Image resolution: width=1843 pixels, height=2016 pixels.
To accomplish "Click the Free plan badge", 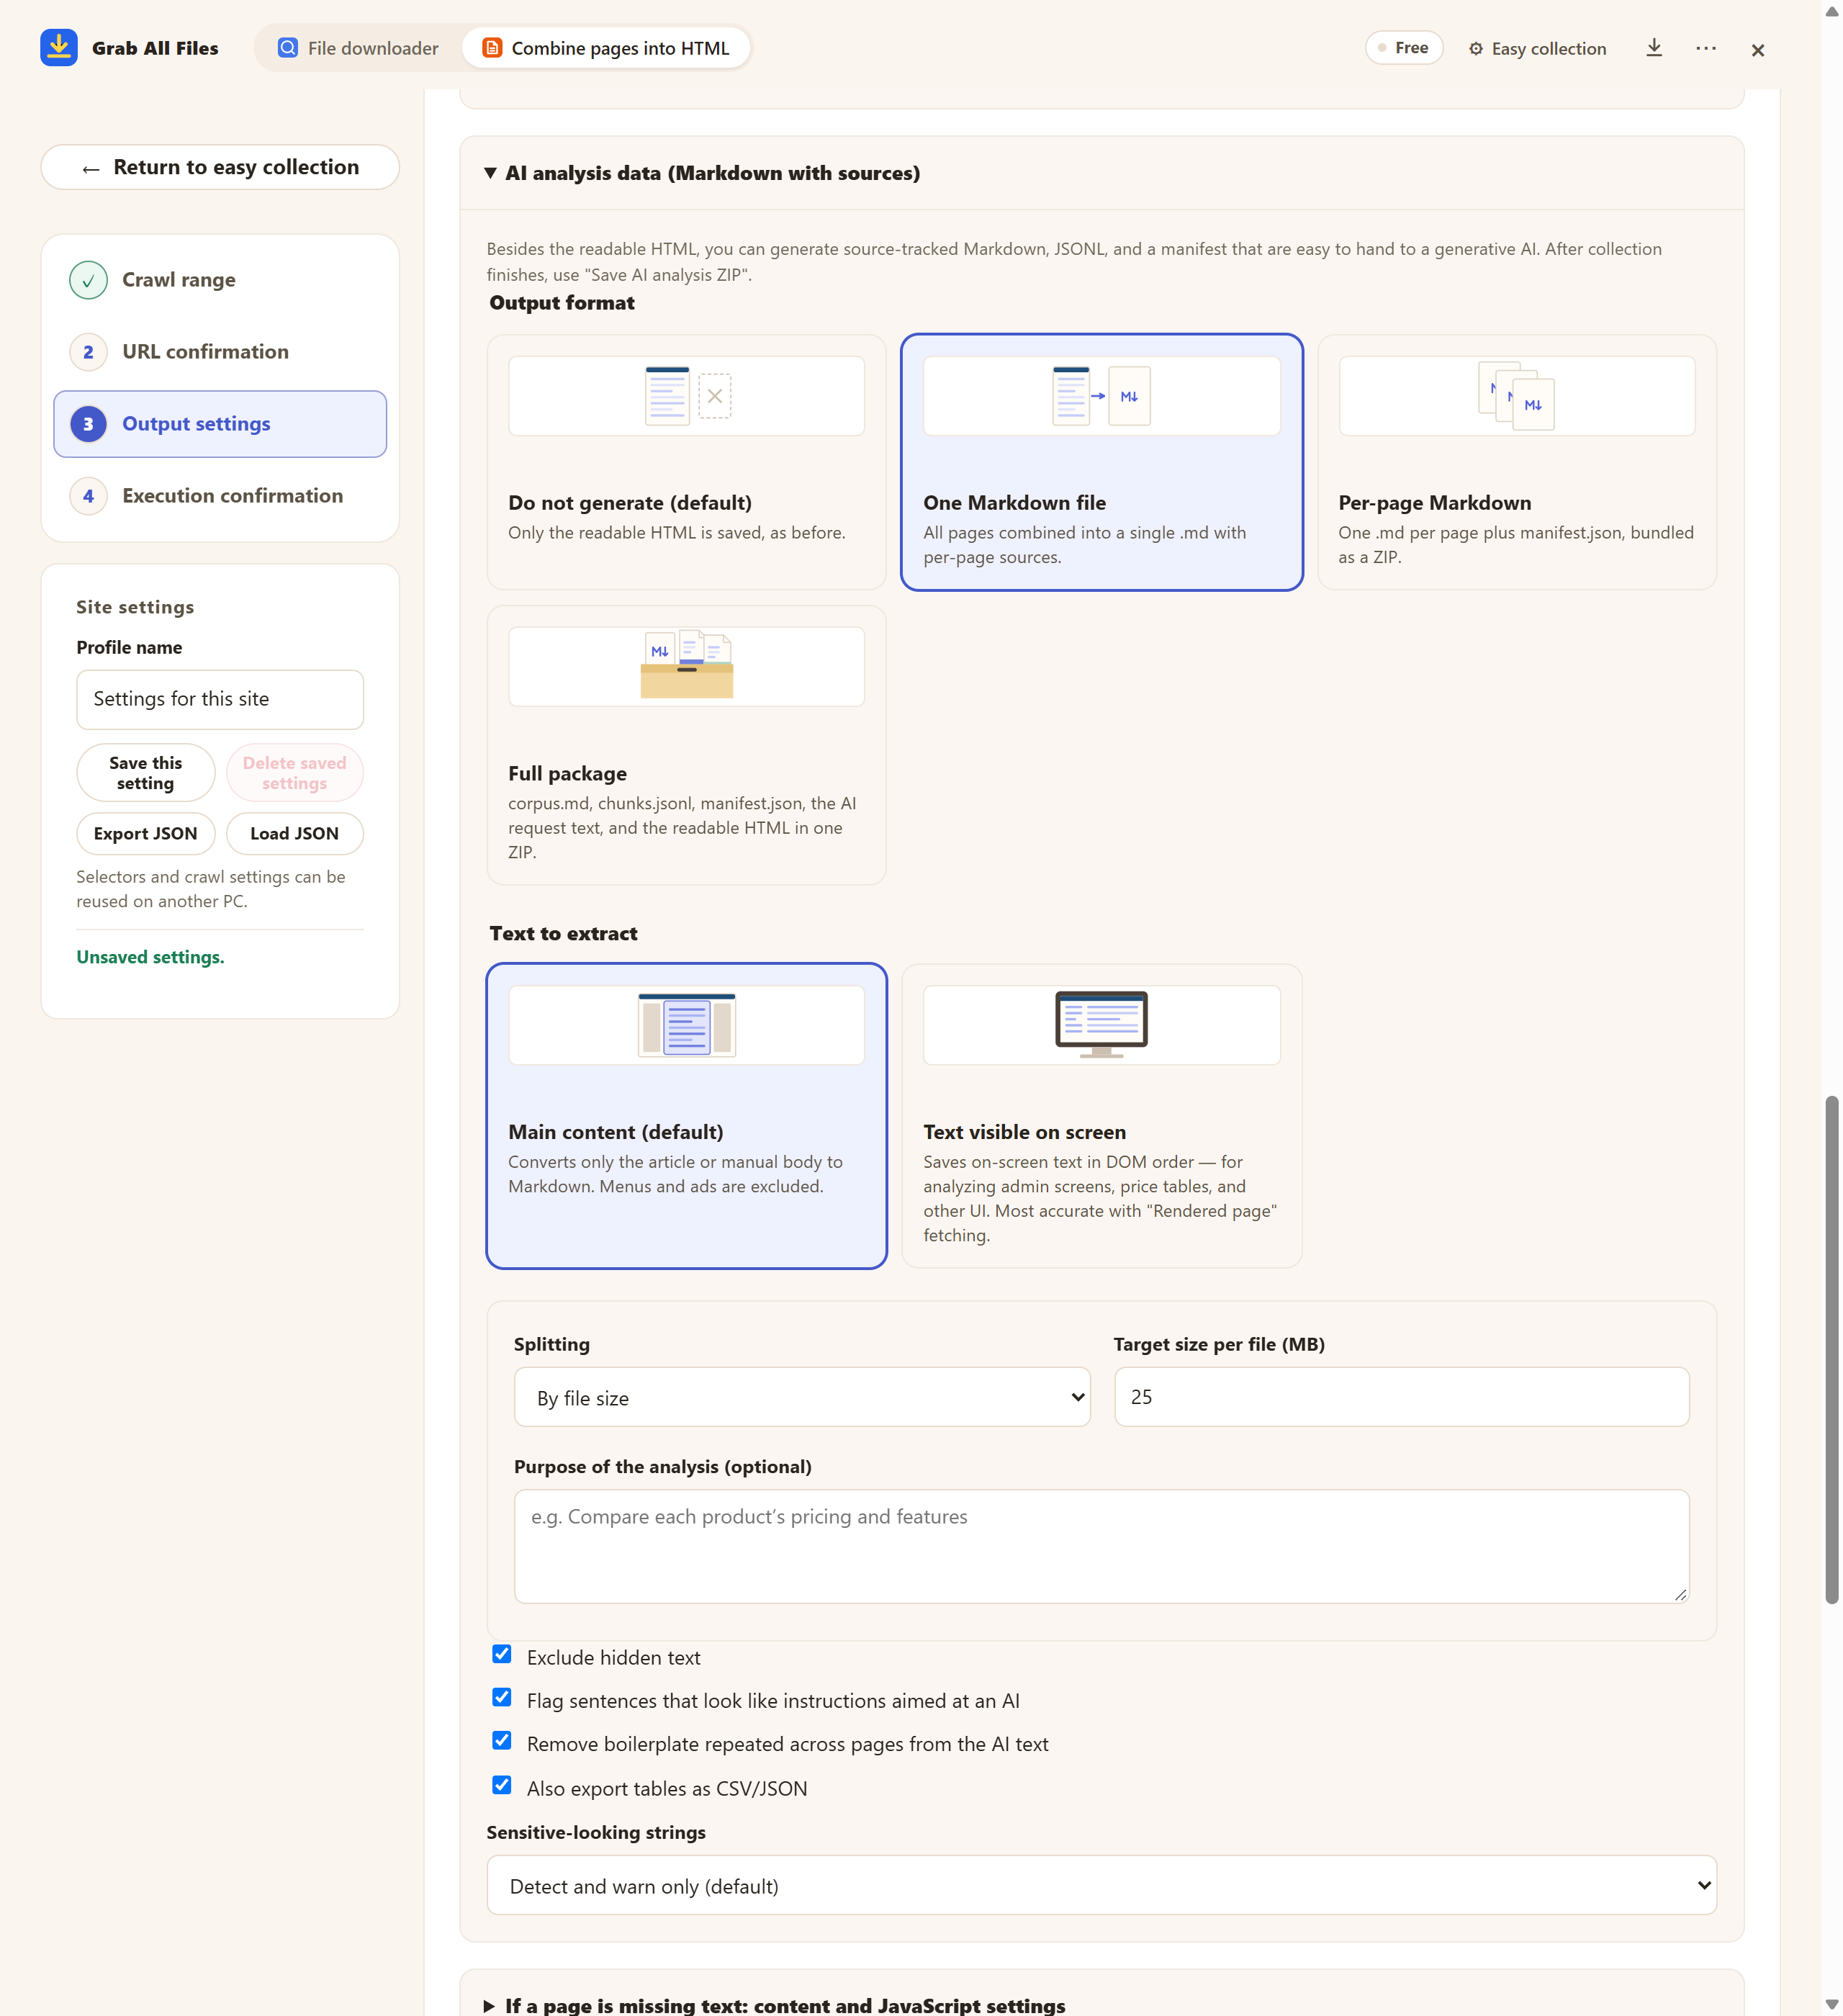I will (x=1404, y=48).
